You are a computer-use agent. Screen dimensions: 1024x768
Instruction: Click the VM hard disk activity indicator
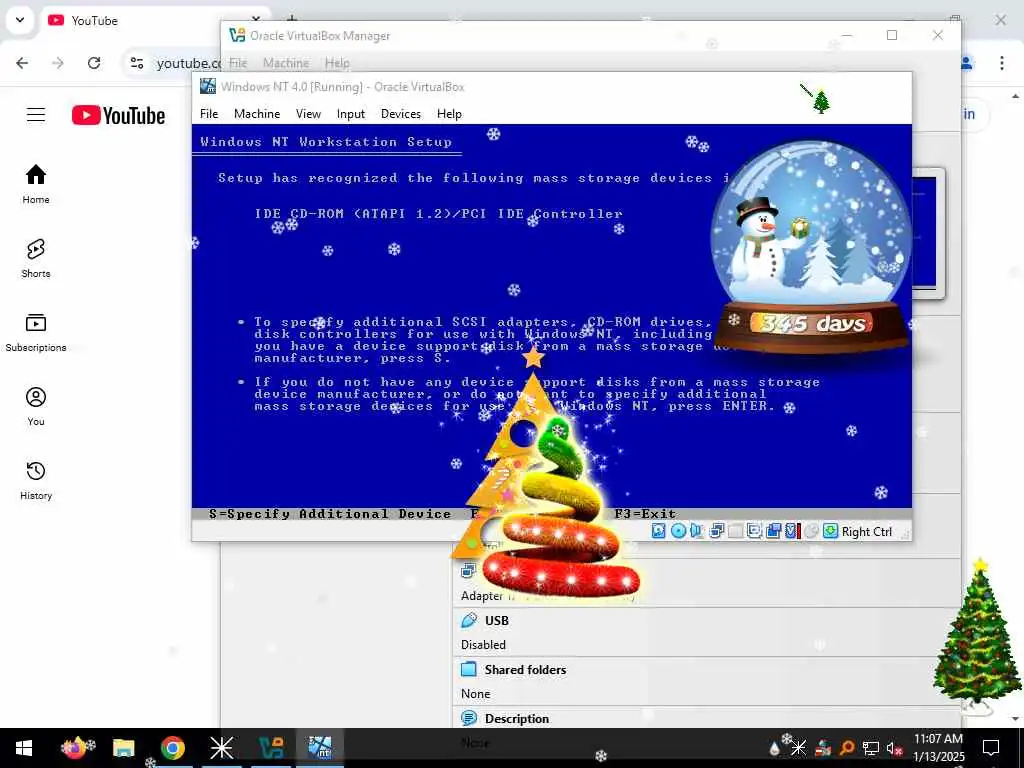(x=658, y=531)
